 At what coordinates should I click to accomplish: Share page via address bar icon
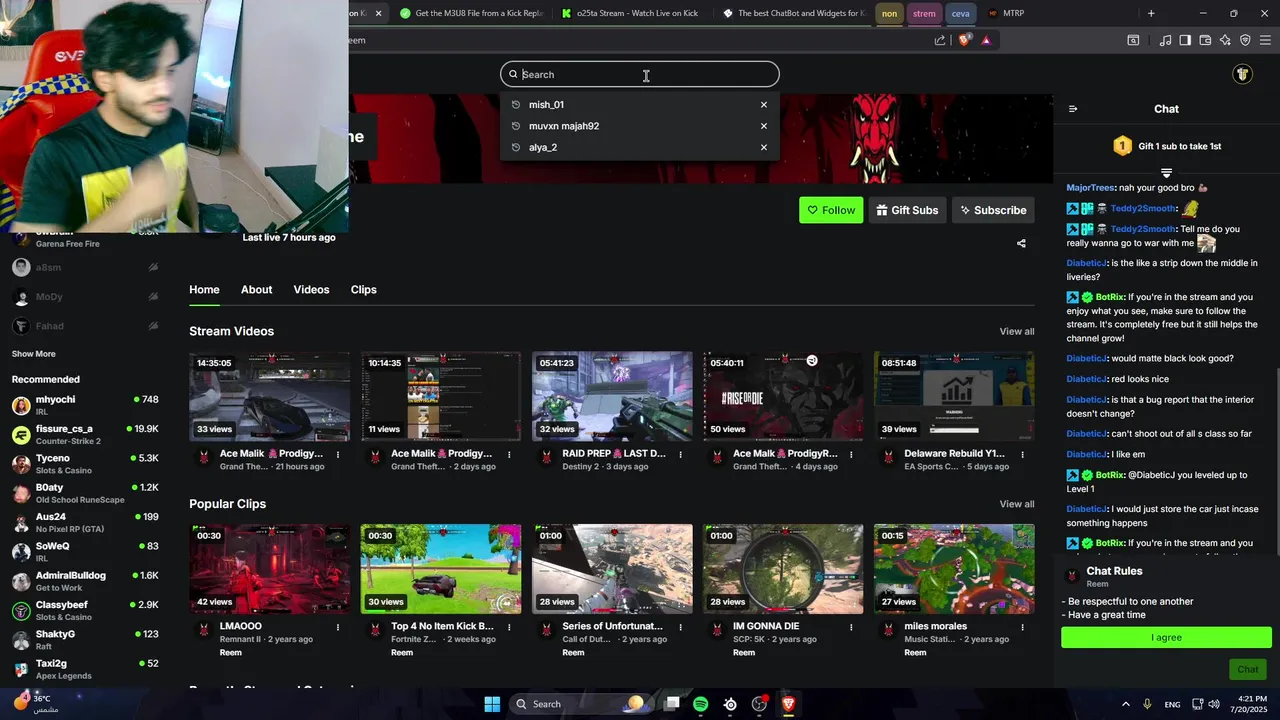click(940, 40)
